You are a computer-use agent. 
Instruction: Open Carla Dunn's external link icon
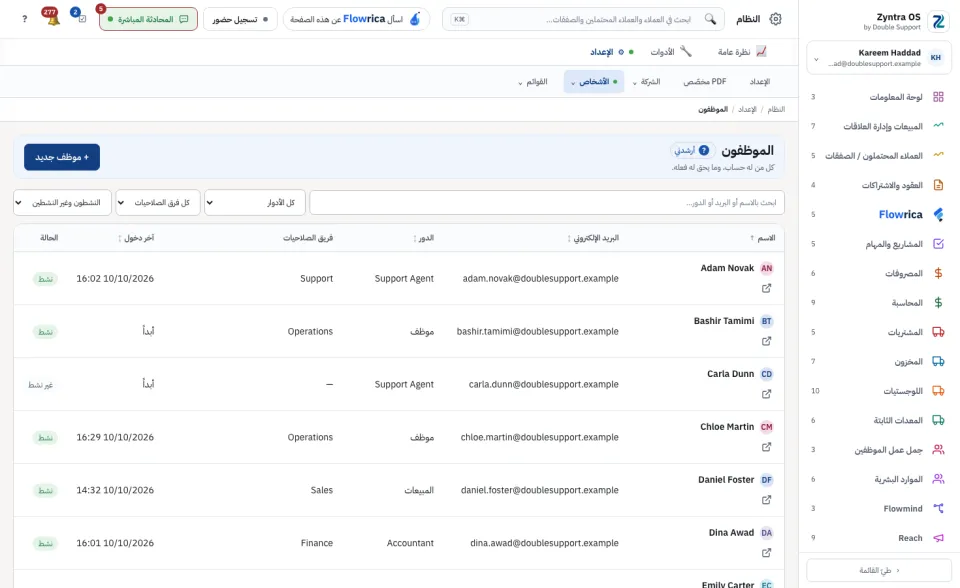click(767, 394)
